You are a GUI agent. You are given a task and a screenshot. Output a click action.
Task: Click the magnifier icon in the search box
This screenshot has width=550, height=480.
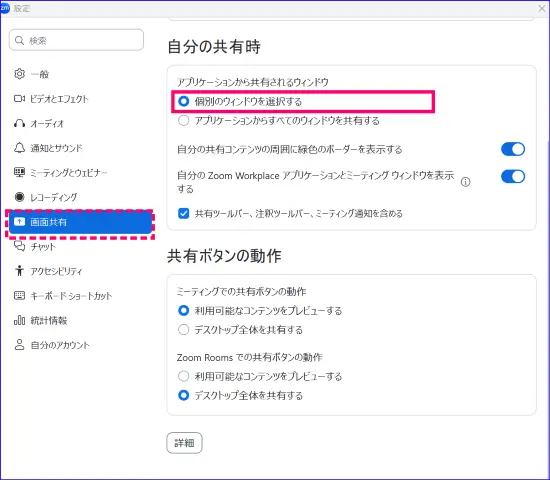pos(20,40)
